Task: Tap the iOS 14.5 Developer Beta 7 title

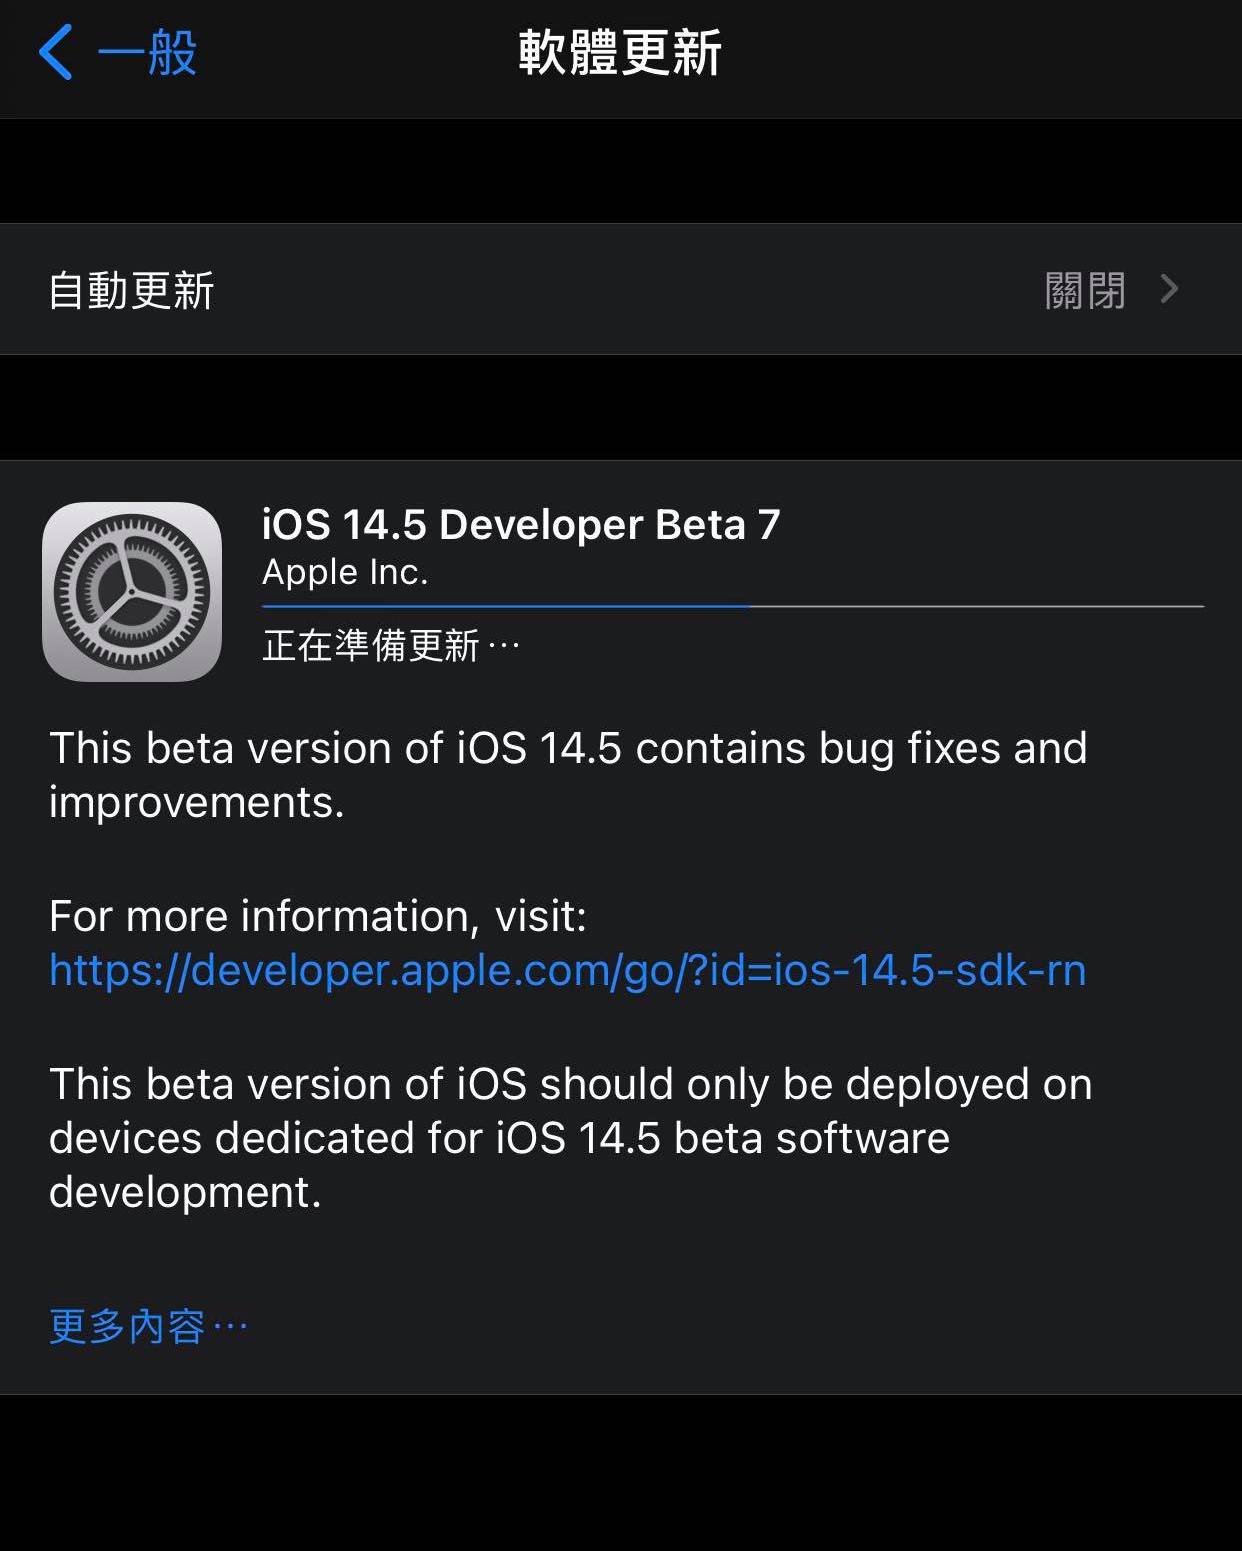Action: click(521, 525)
